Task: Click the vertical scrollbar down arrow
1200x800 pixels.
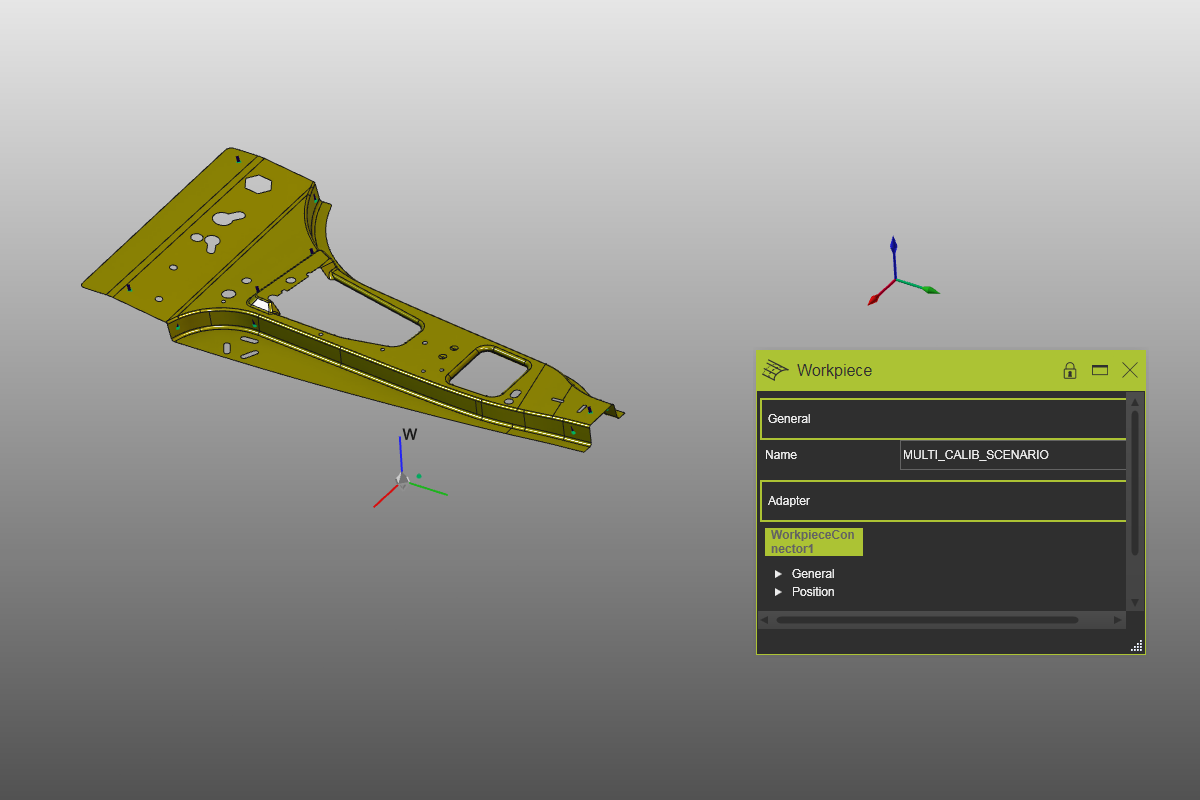Action: pyautogui.click(x=1135, y=602)
